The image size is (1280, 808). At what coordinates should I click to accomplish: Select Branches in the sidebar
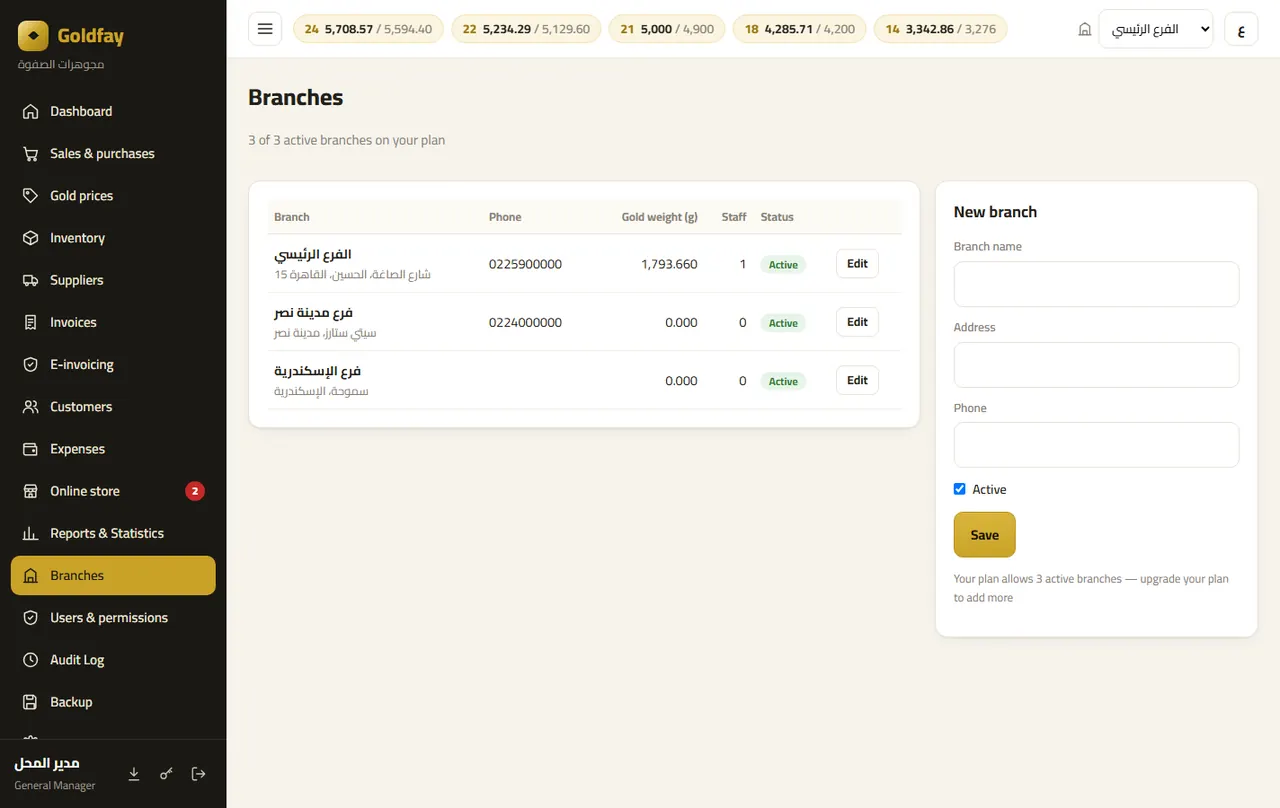113,576
